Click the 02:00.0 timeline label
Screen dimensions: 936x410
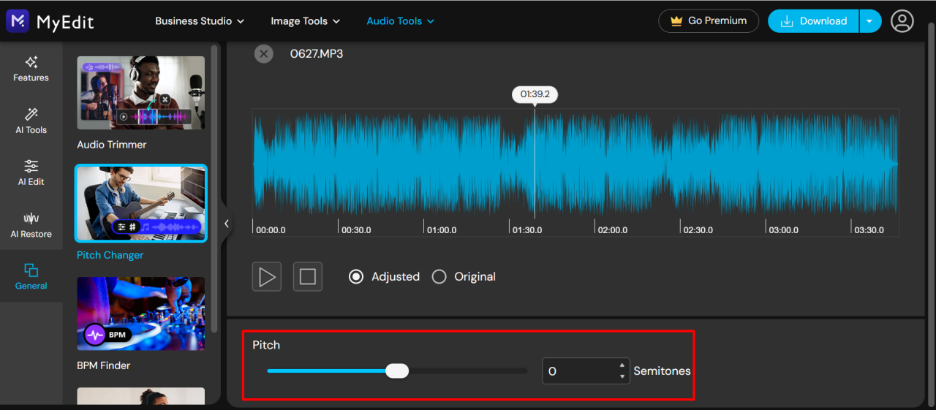pyautogui.click(x=612, y=230)
